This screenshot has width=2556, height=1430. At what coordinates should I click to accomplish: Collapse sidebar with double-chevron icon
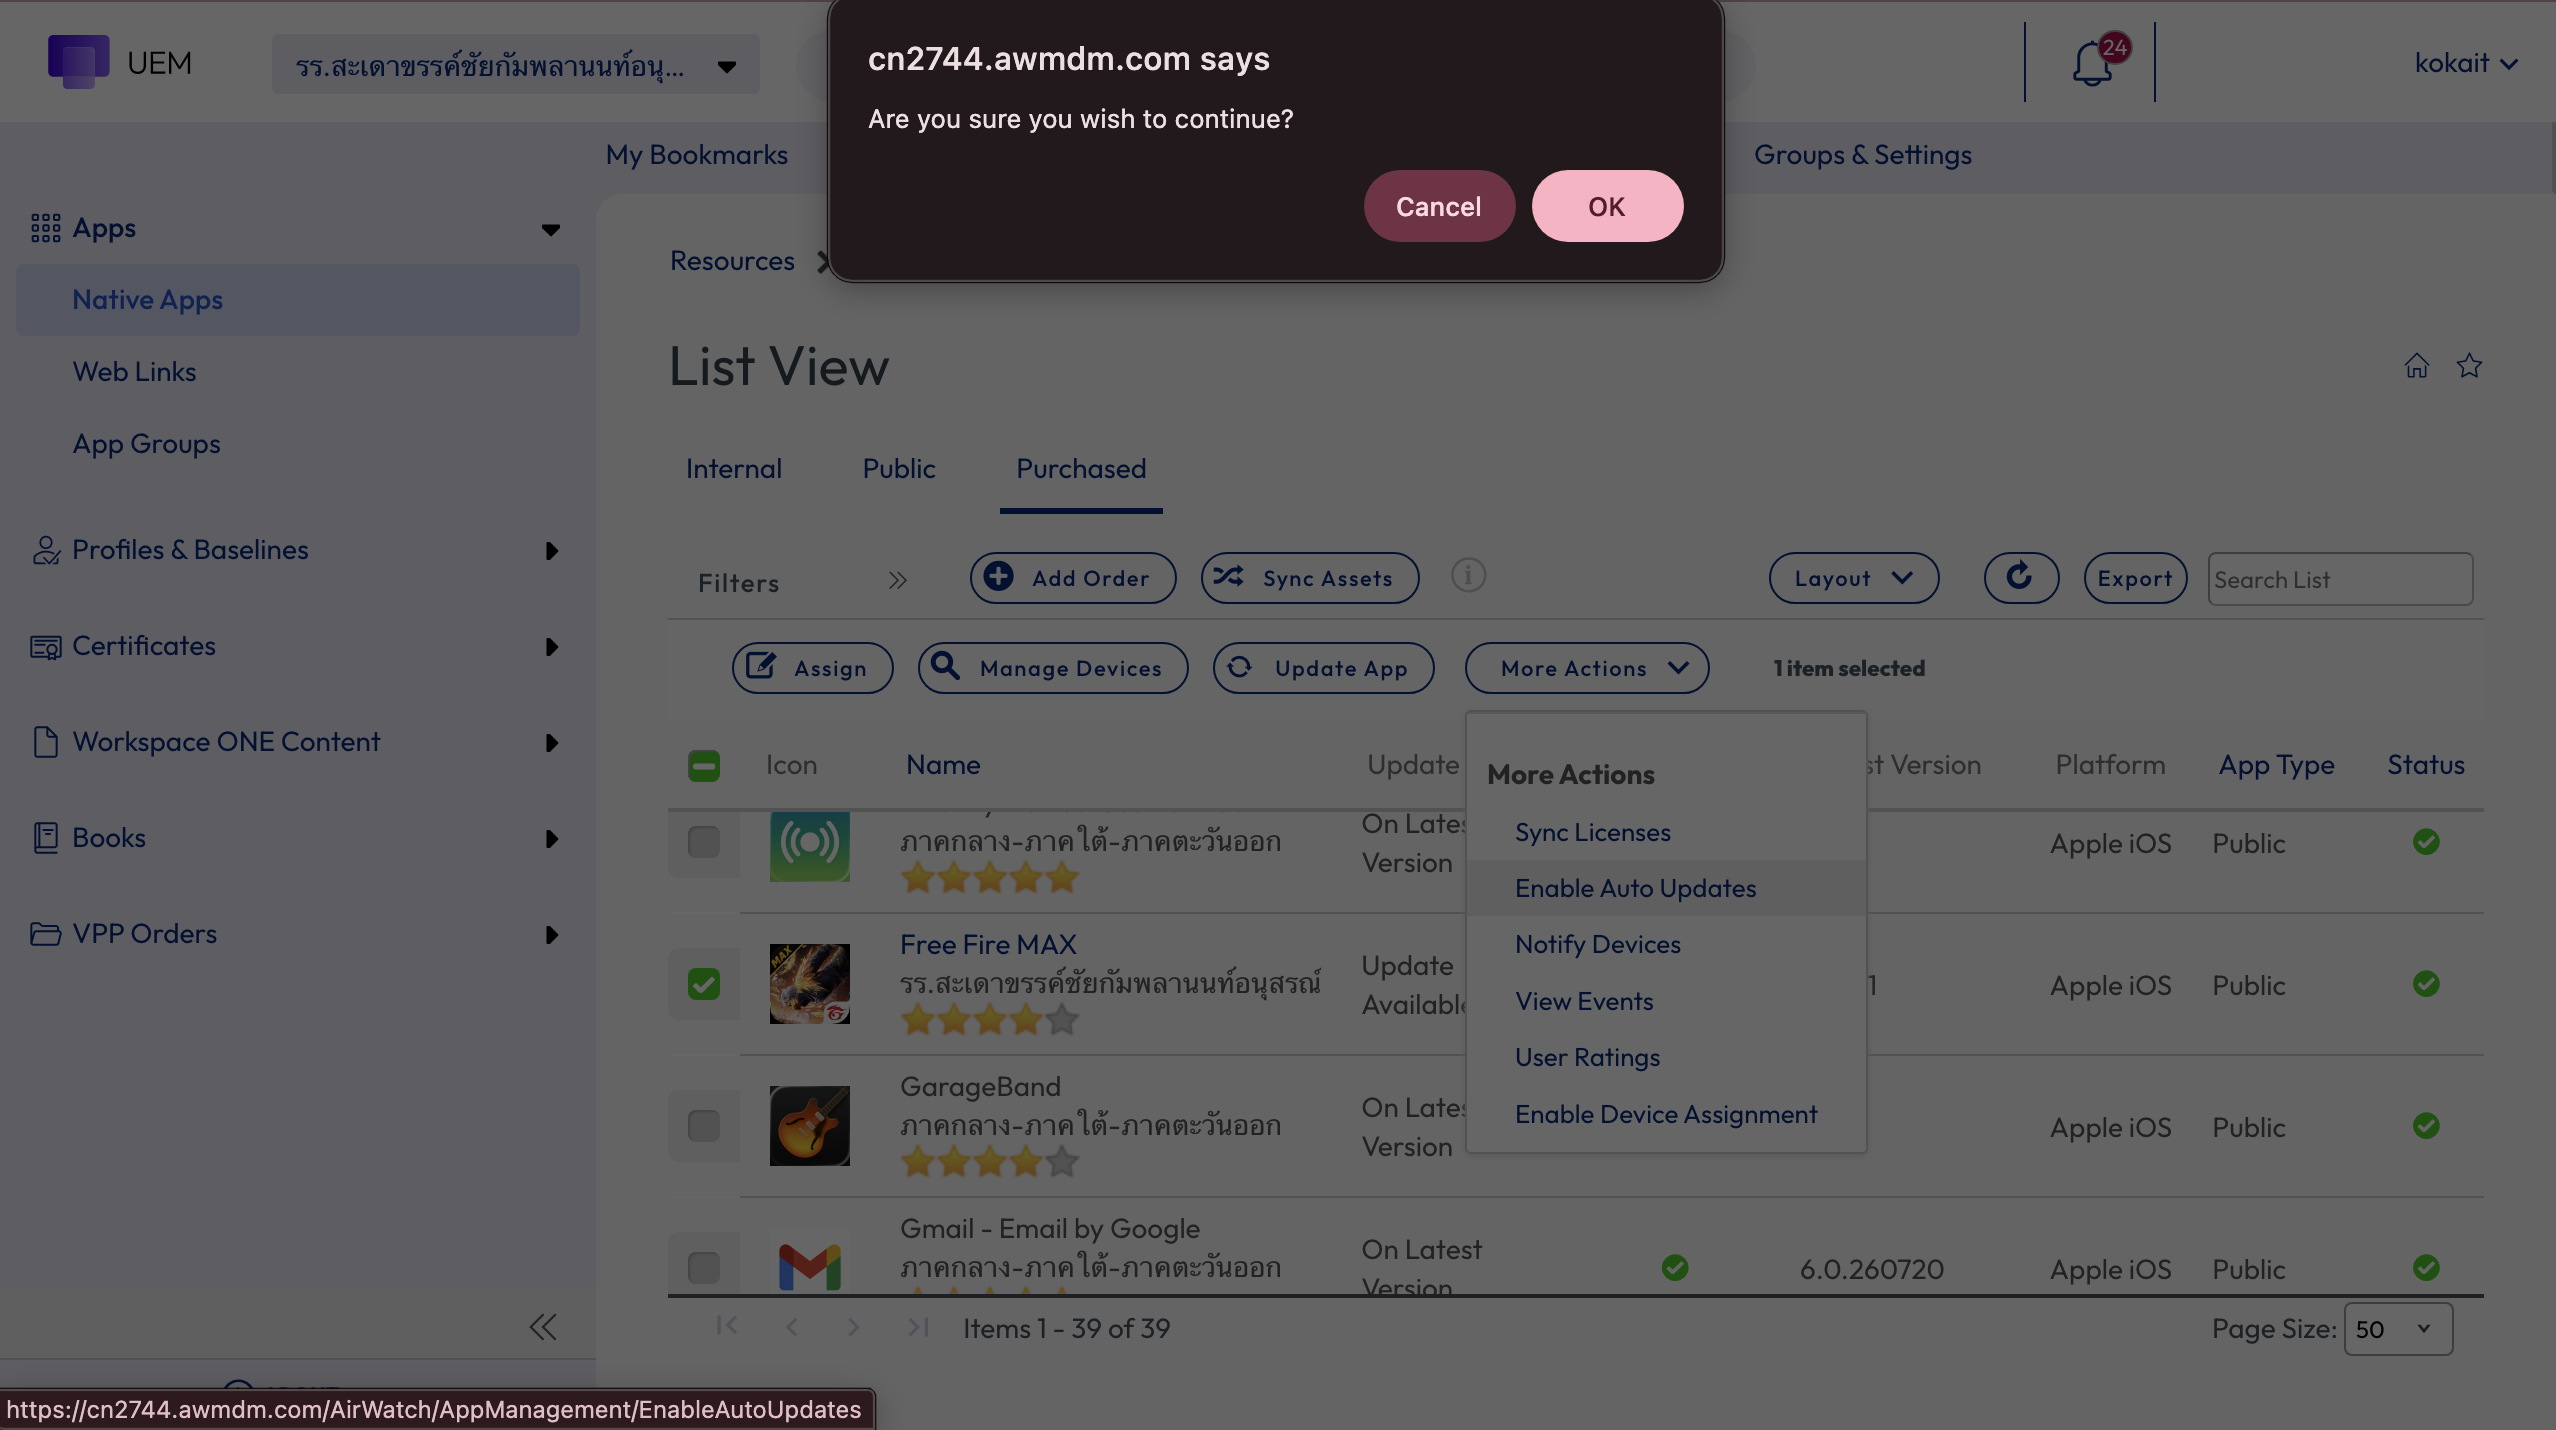tap(543, 1327)
